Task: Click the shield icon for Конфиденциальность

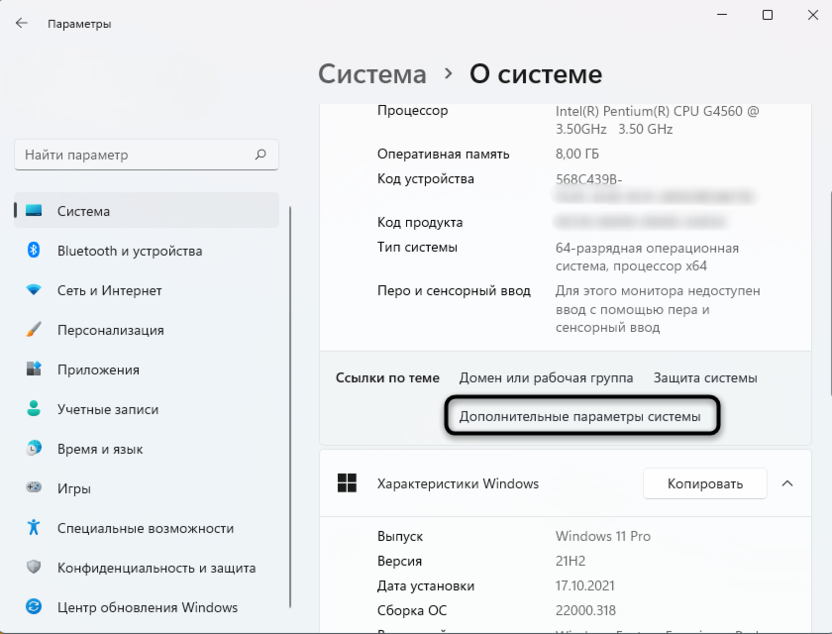Action: (34, 567)
